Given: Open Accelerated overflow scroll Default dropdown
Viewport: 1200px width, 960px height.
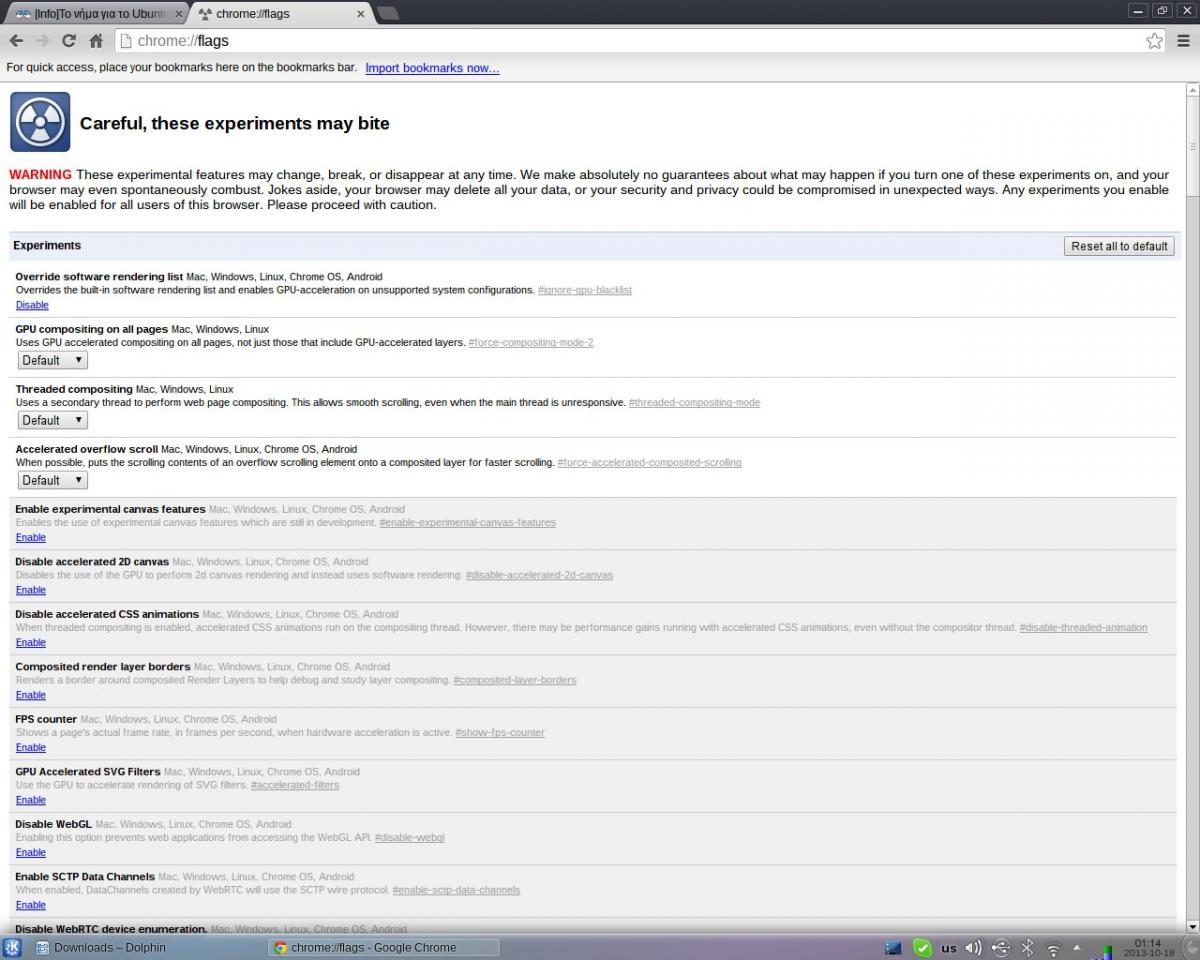Looking at the screenshot, I should [x=53, y=480].
